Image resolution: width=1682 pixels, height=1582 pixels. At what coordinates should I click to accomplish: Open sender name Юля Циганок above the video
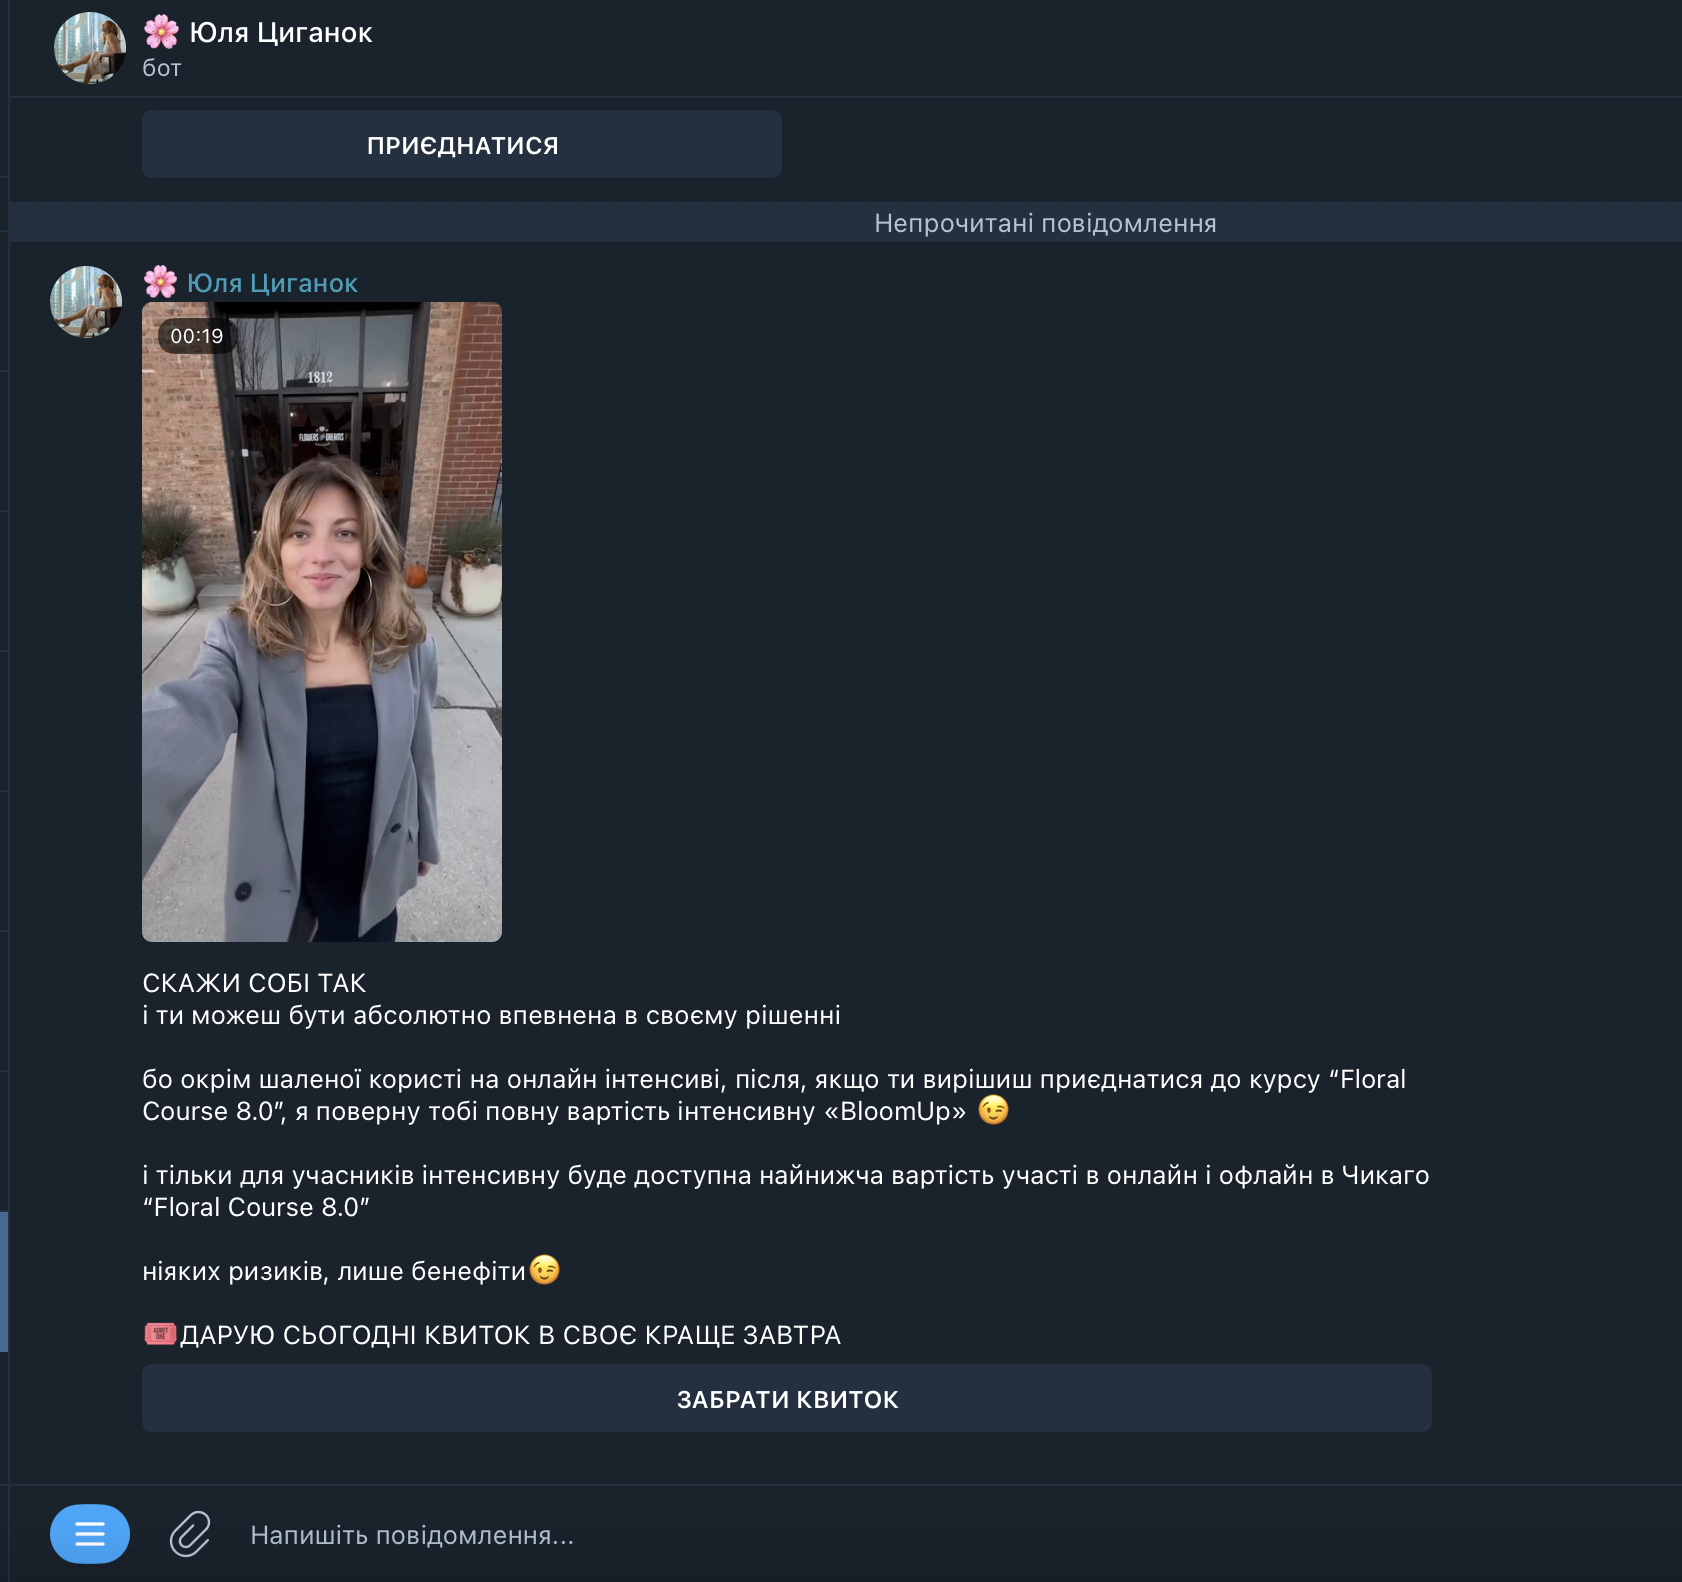[x=272, y=283]
